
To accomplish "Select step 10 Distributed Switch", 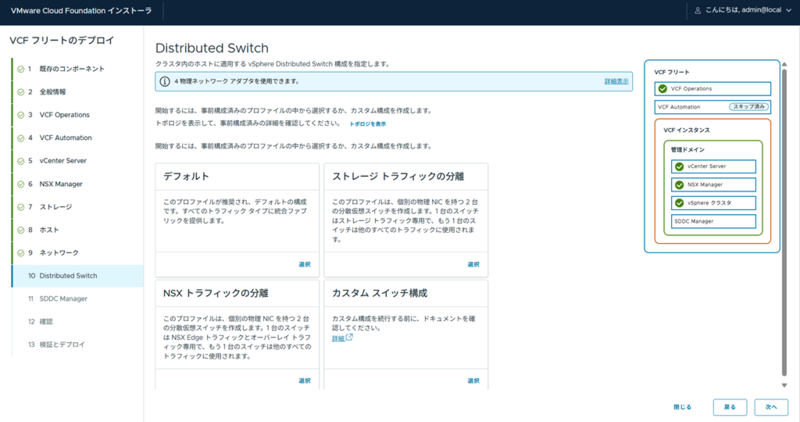I will [x=78, y=276].
